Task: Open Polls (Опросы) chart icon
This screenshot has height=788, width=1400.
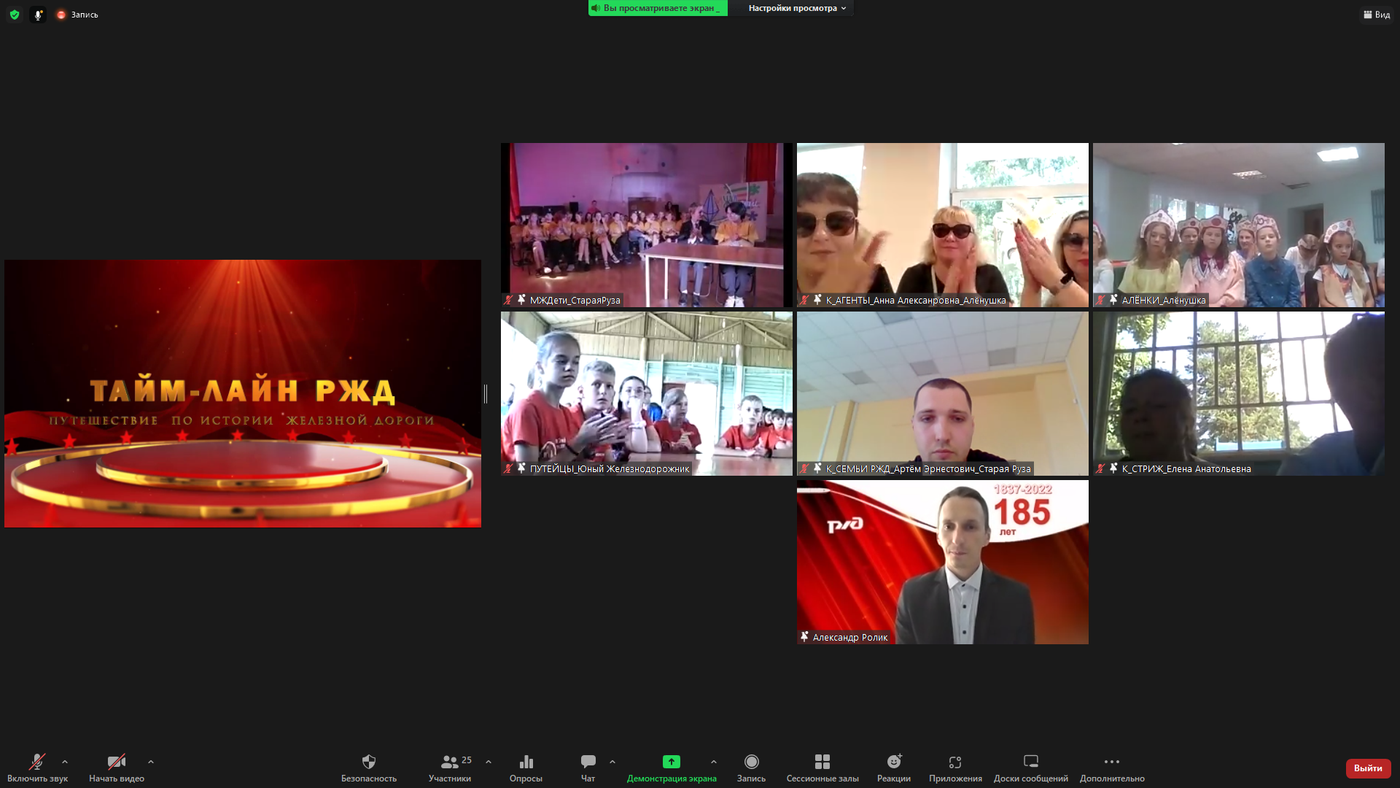Action: coord(526,763)
